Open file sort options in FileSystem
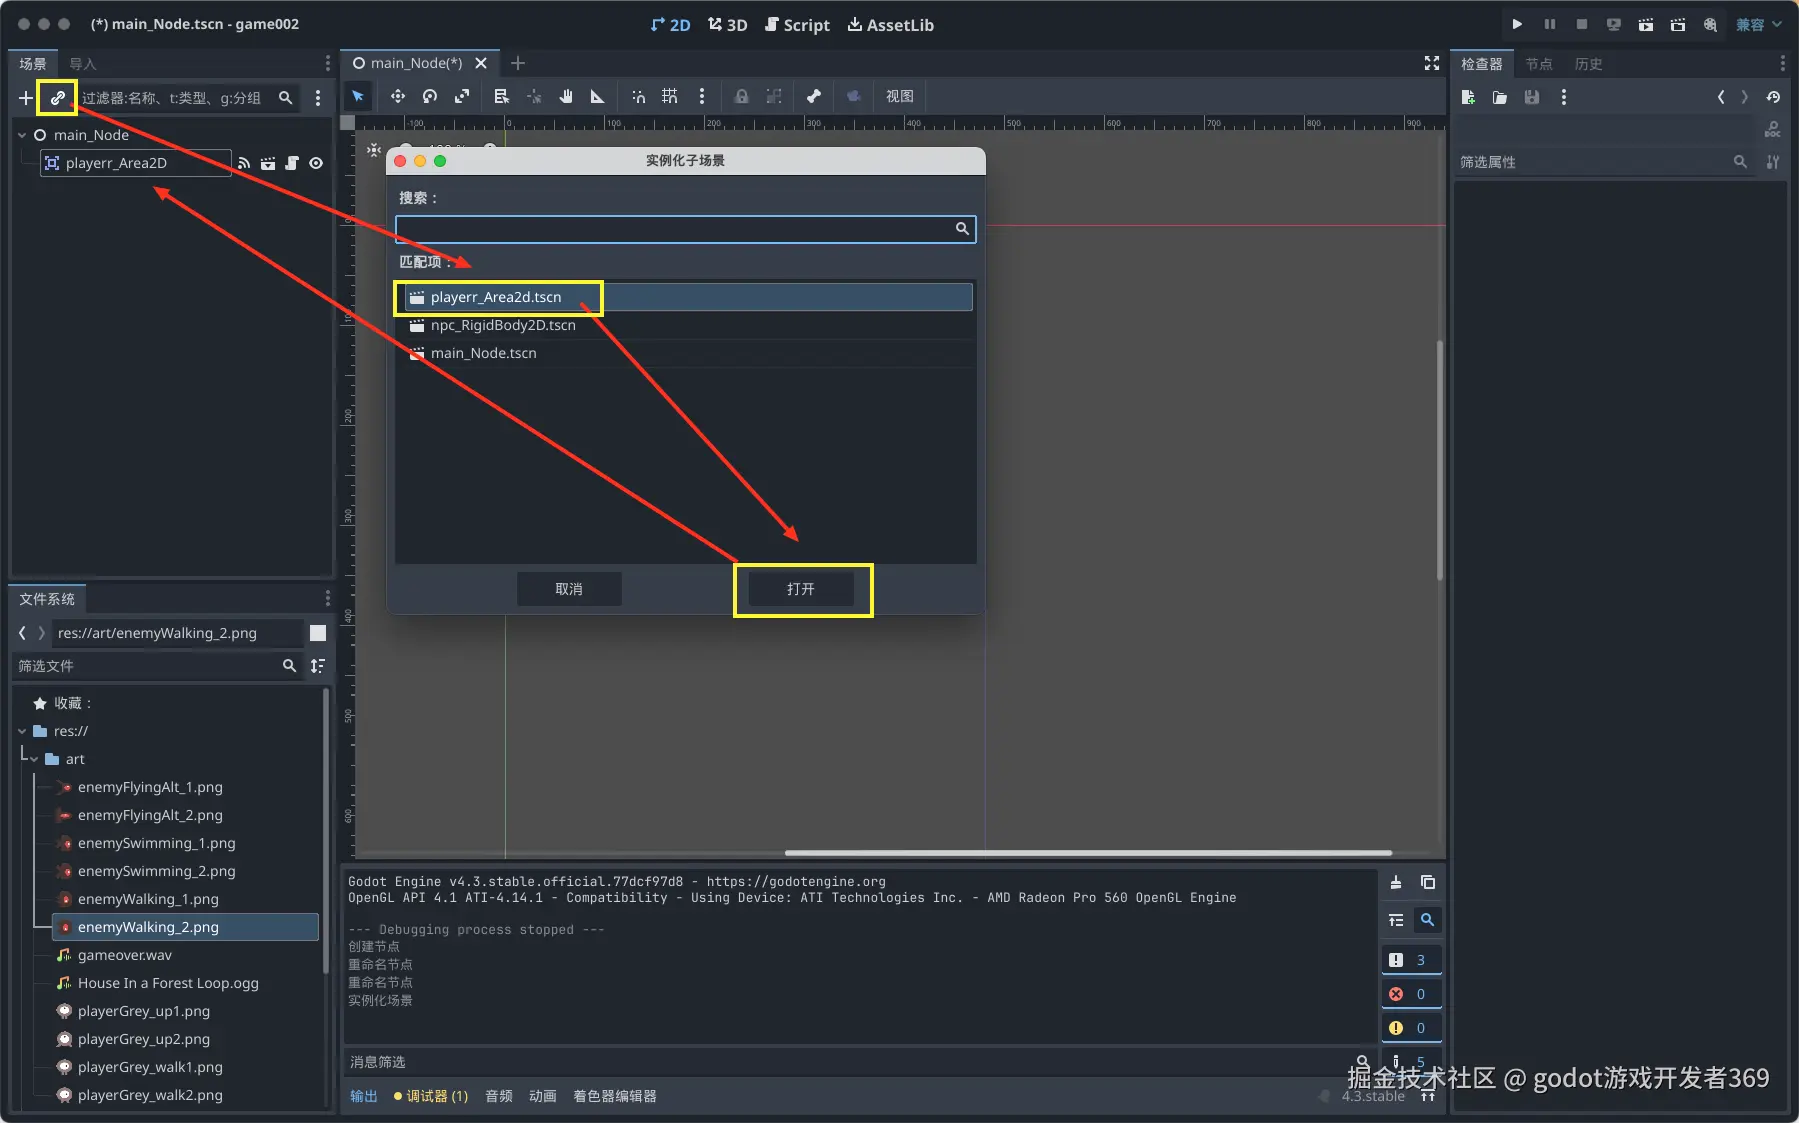 point(318,666)
